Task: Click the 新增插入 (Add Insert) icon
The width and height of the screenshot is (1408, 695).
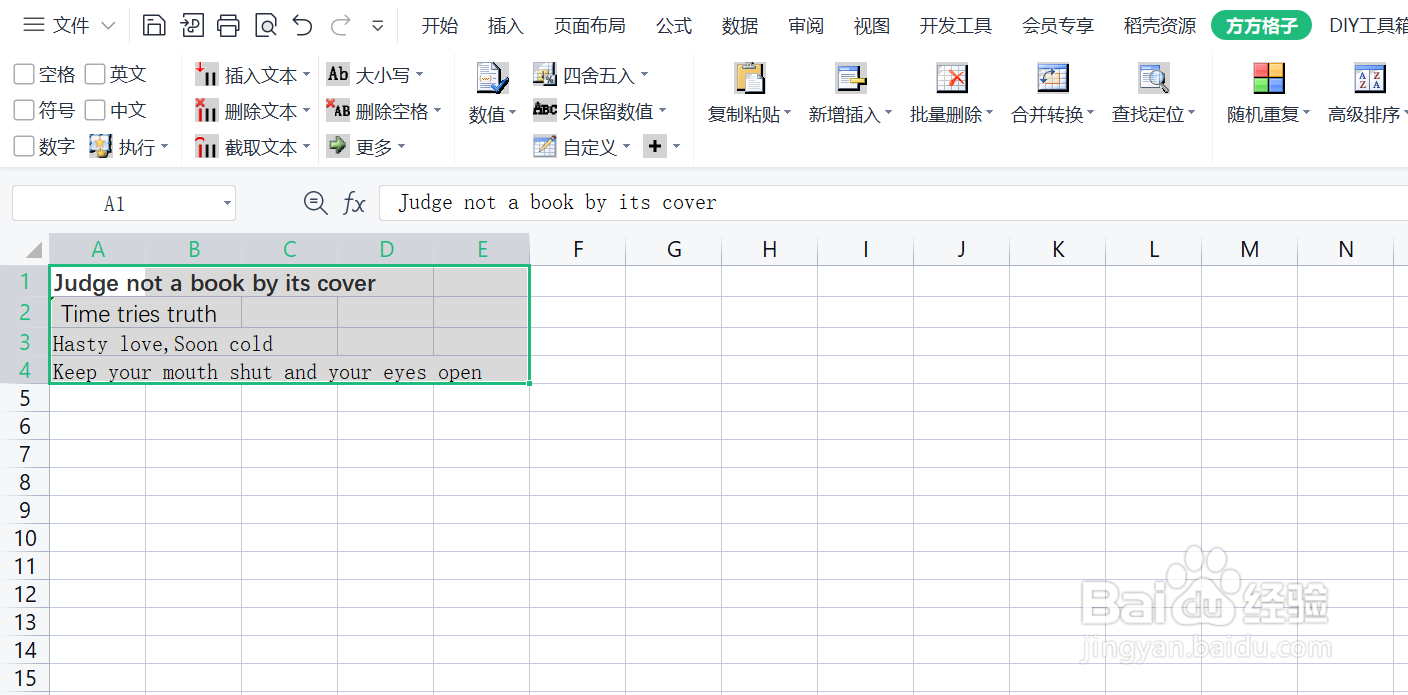Action: pos(851,78)
